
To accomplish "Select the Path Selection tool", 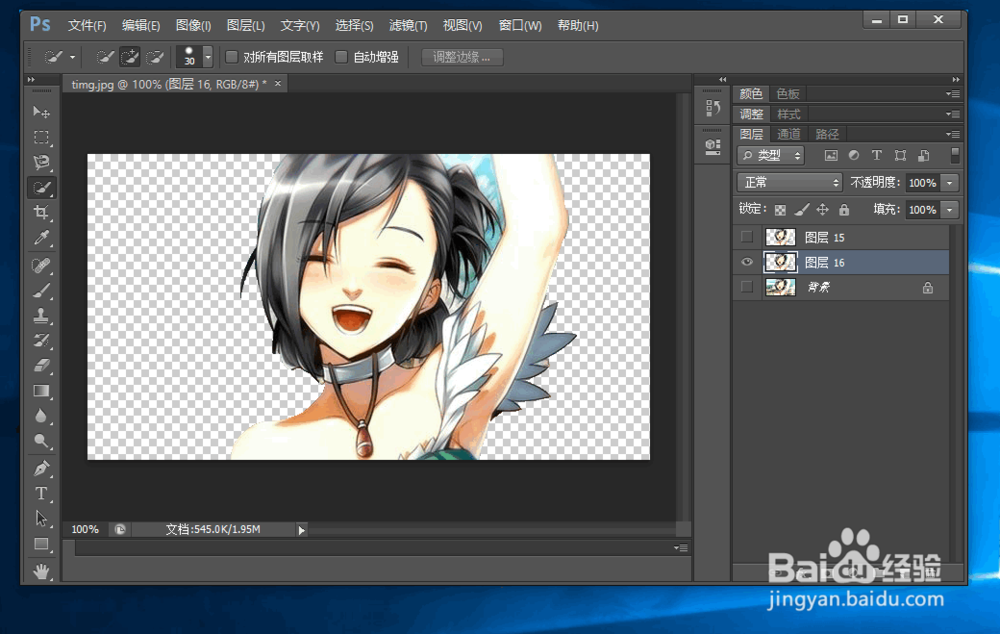I will point(41,519).
